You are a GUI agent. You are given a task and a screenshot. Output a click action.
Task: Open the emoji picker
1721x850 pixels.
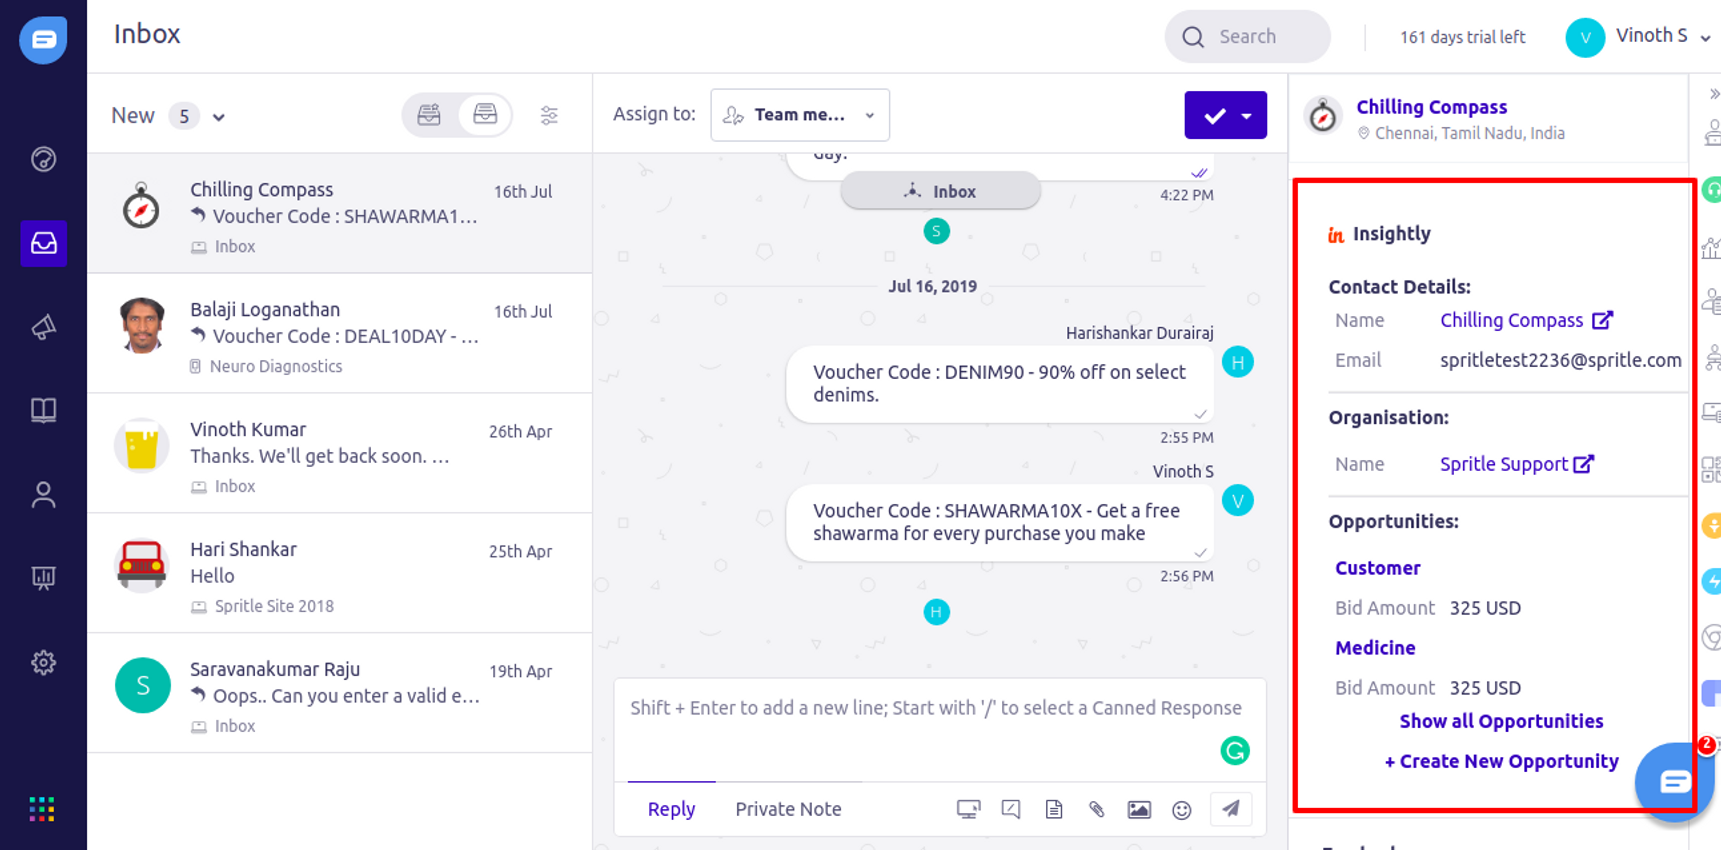coord(1182,810)
